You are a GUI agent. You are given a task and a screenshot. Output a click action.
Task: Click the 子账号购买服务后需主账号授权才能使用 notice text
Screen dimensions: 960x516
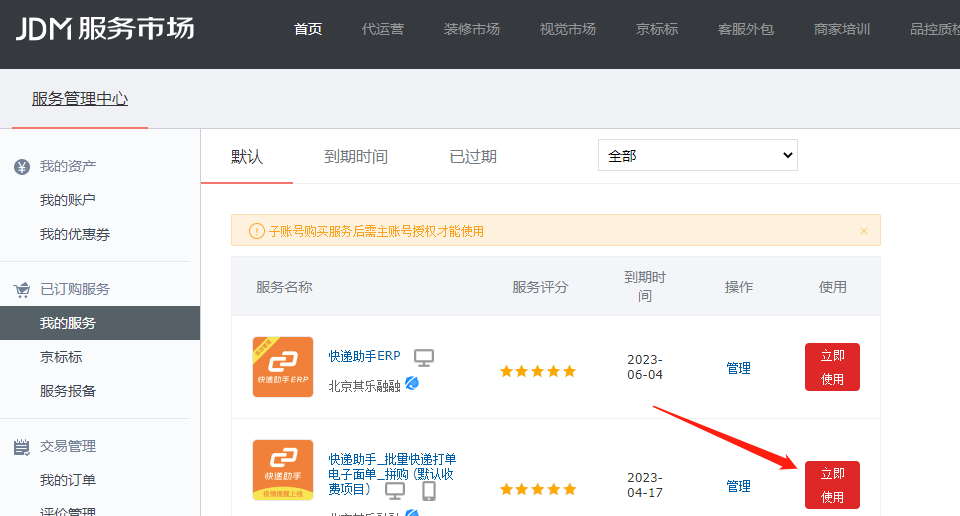point(377,231)
